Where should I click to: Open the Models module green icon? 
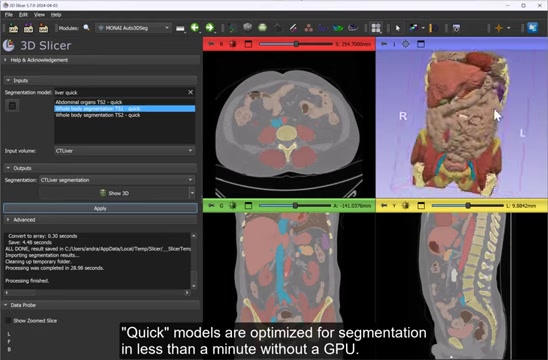coord(262,28)
